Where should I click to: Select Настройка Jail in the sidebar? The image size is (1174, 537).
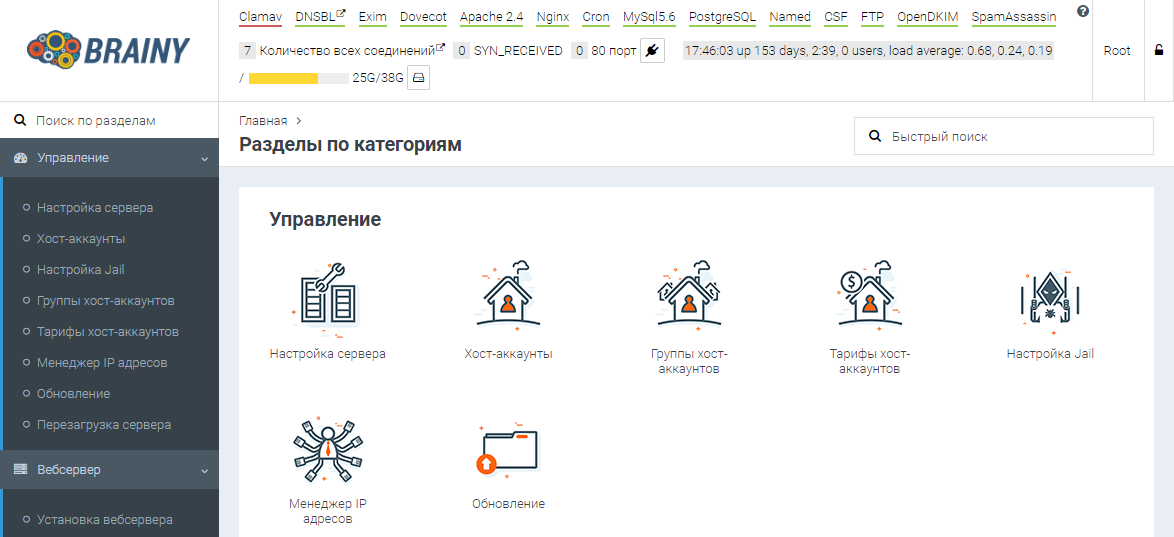click(80, 270)
